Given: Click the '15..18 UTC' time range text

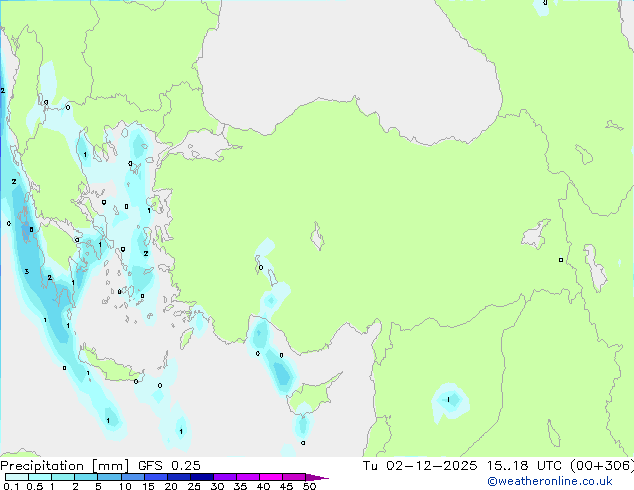Looking at the screenshot, I should pos(524,466).
